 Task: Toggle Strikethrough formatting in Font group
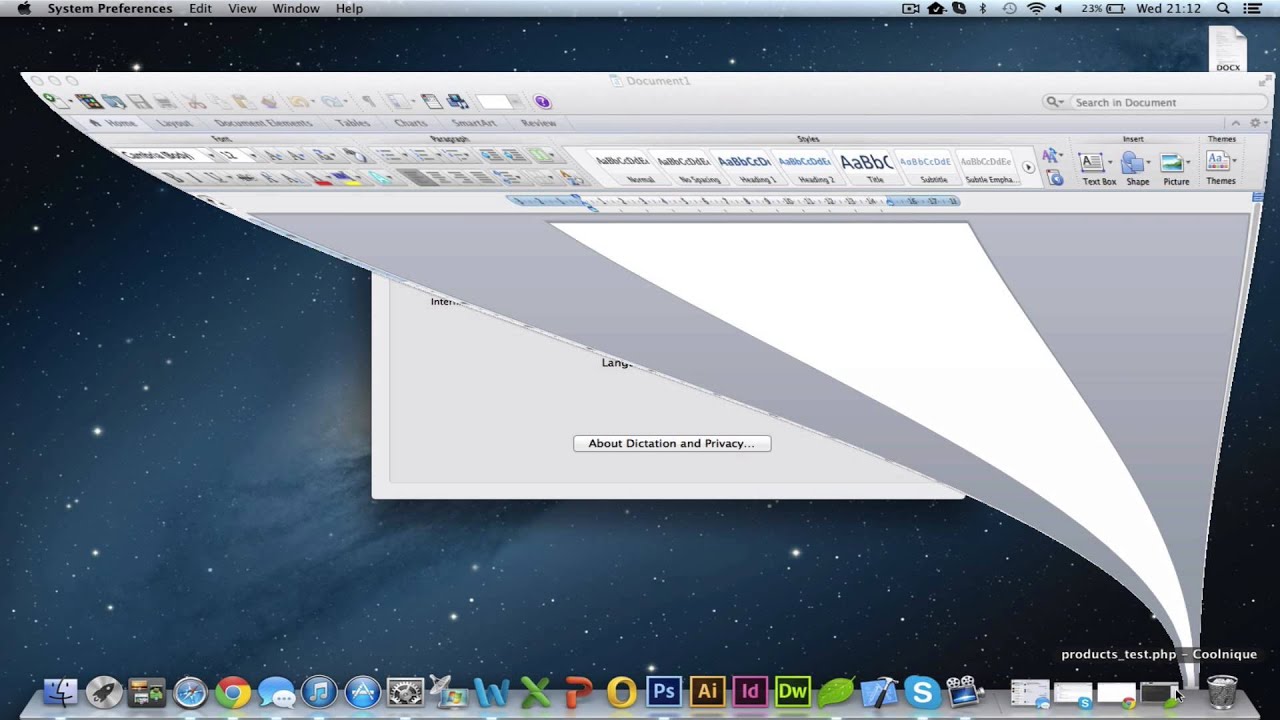tap(246, 178)
